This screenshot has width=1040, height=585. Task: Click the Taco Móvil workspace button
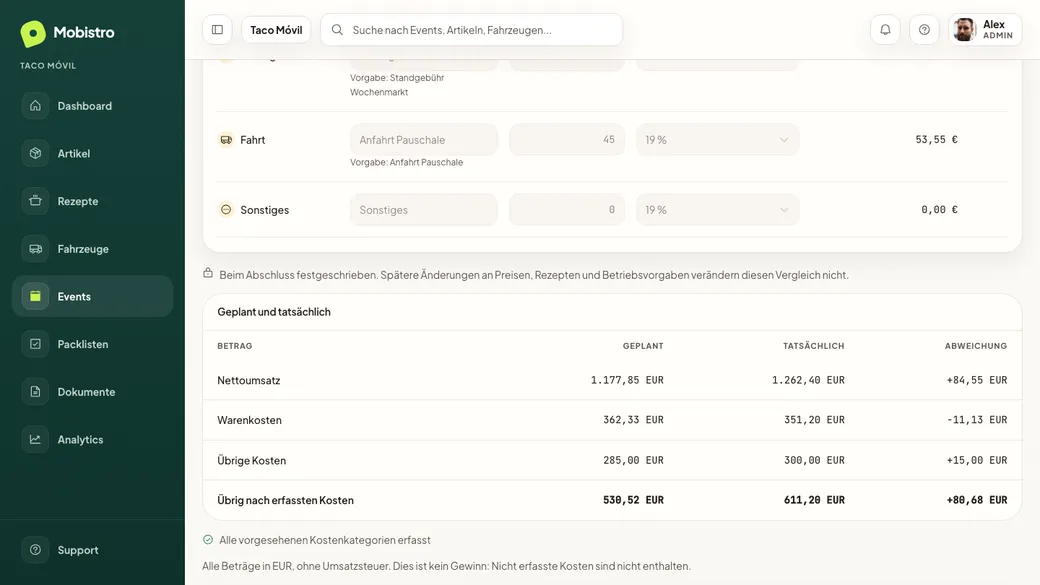(x=276, y=30)
